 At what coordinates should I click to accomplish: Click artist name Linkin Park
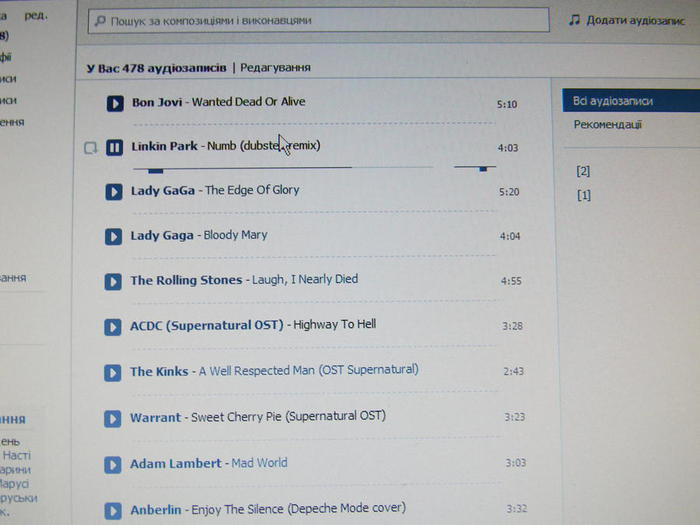click(x=164, y=146)
